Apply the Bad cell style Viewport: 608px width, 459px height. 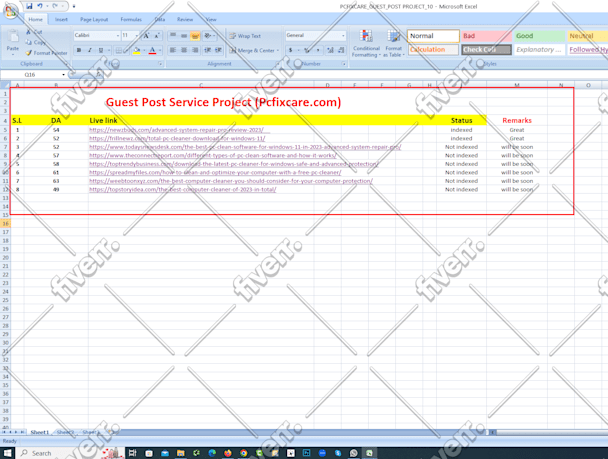[486, 36]
